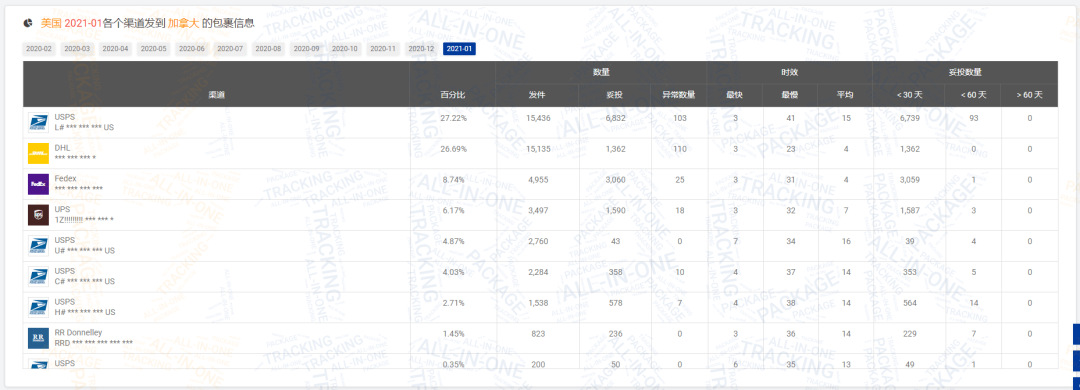Viewport: 1080px width, 390px height.
Task: Click the < 30 天 column header
Action: (x=908, y=95)
